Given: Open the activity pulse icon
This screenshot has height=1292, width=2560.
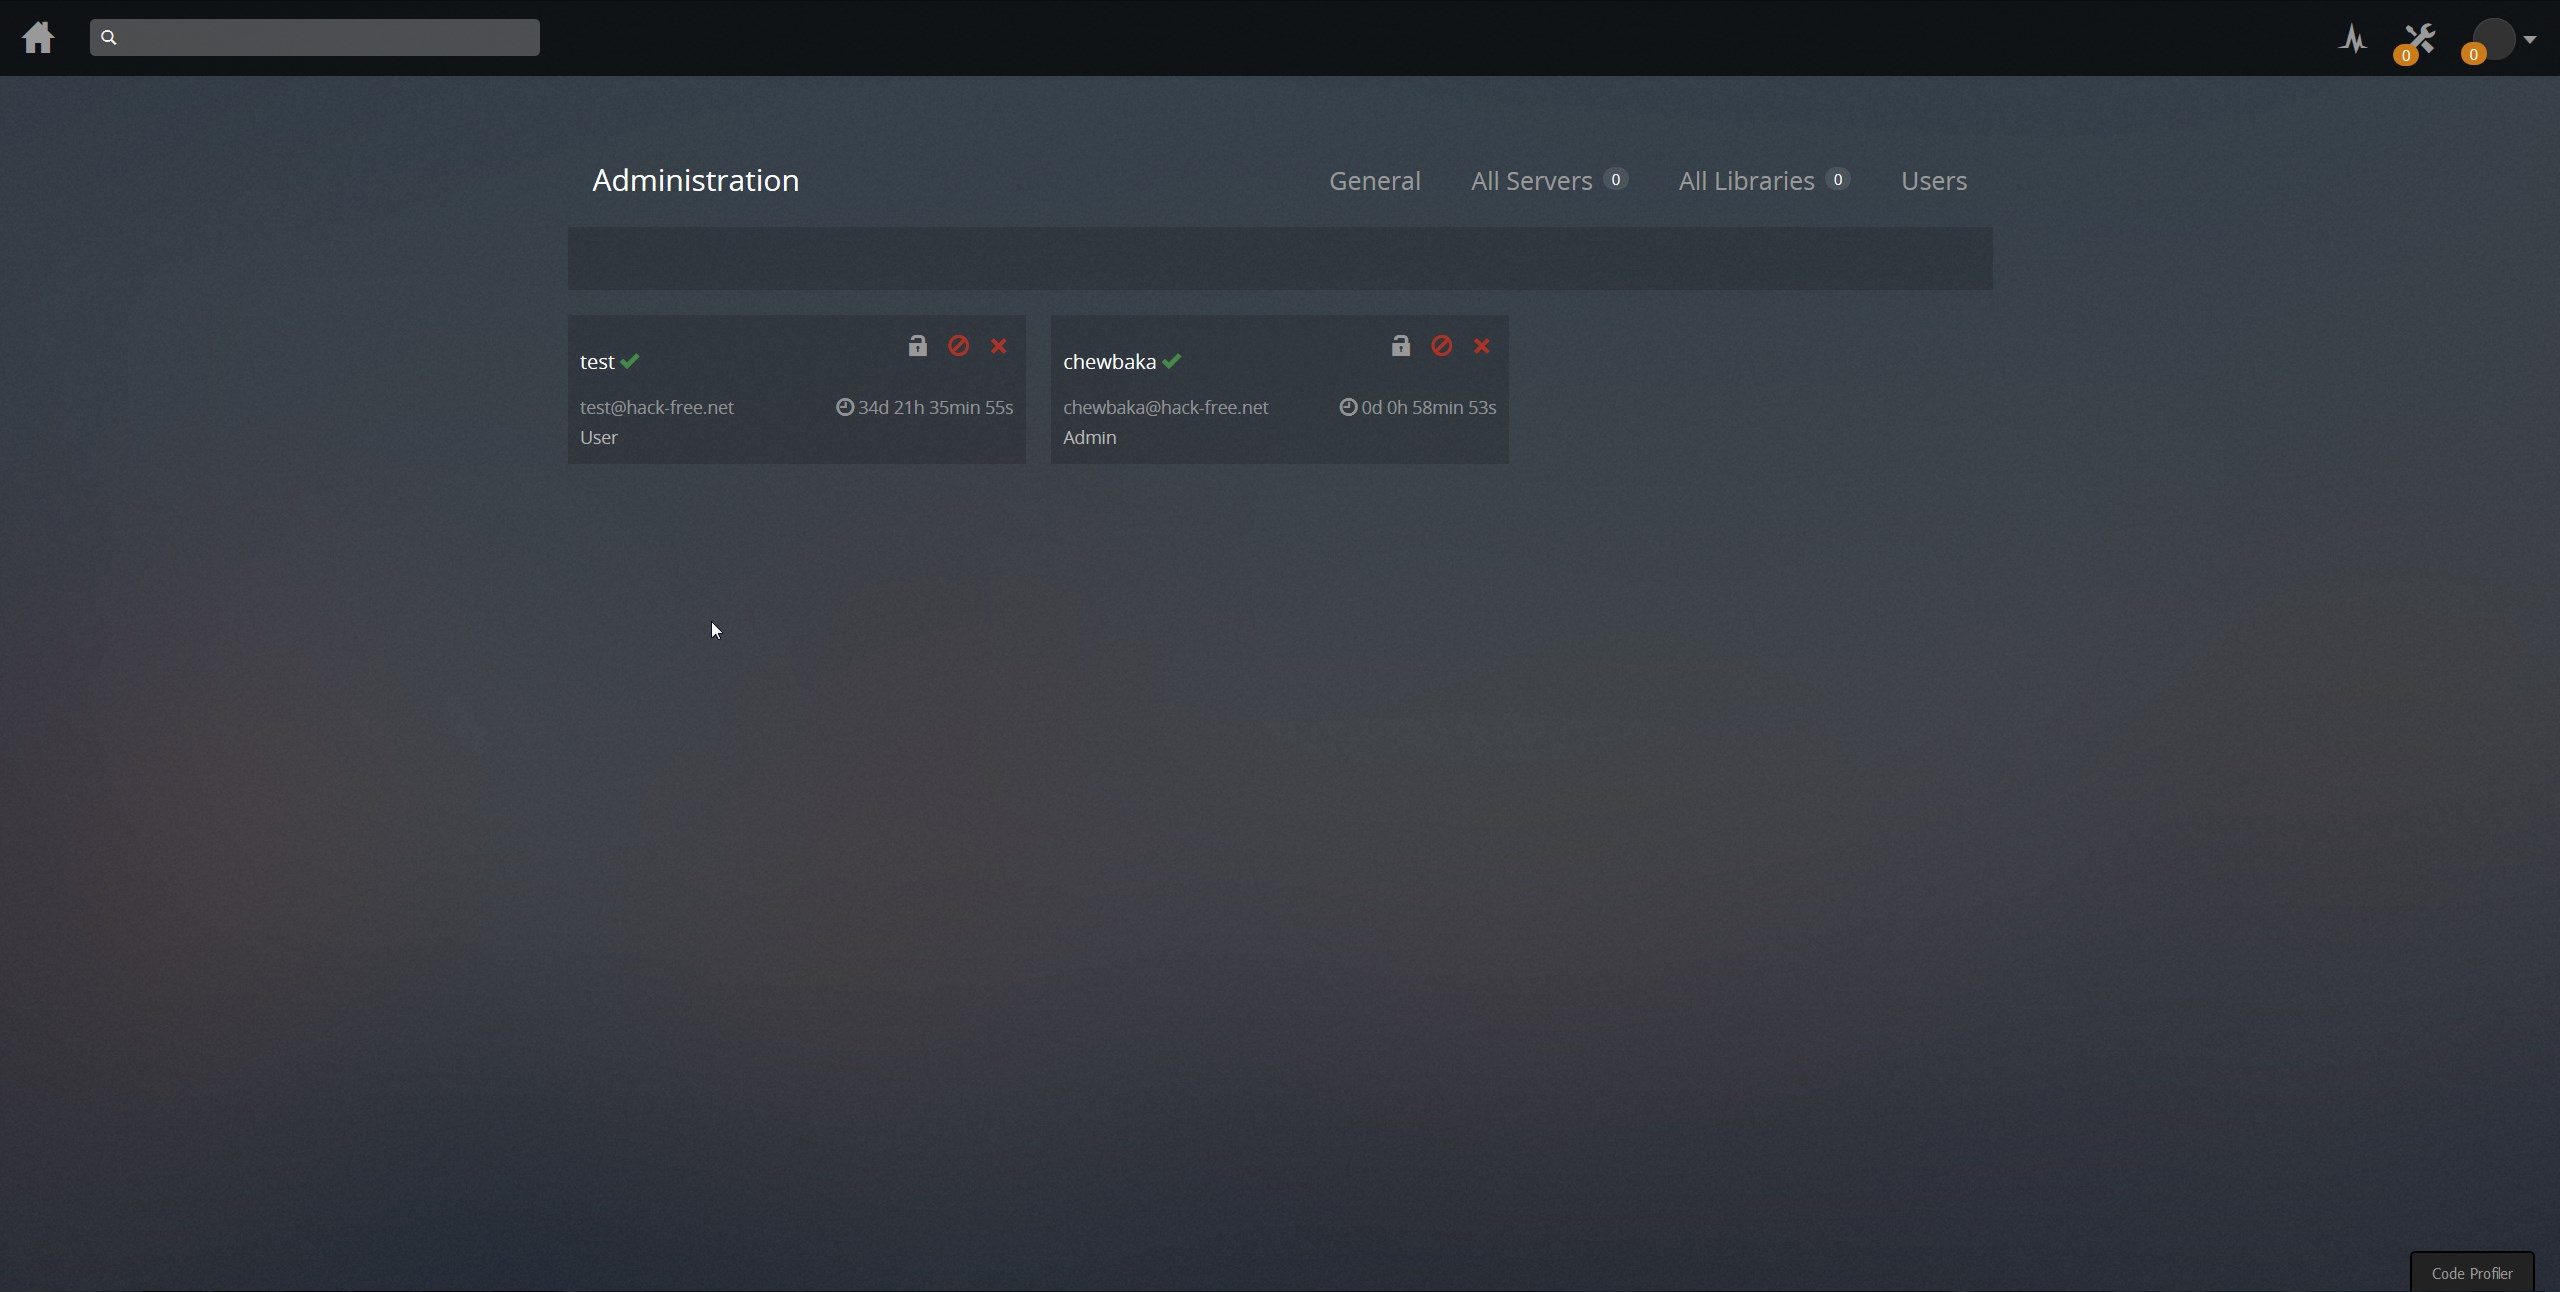Looking at the screenshot, I should 2353,39.
